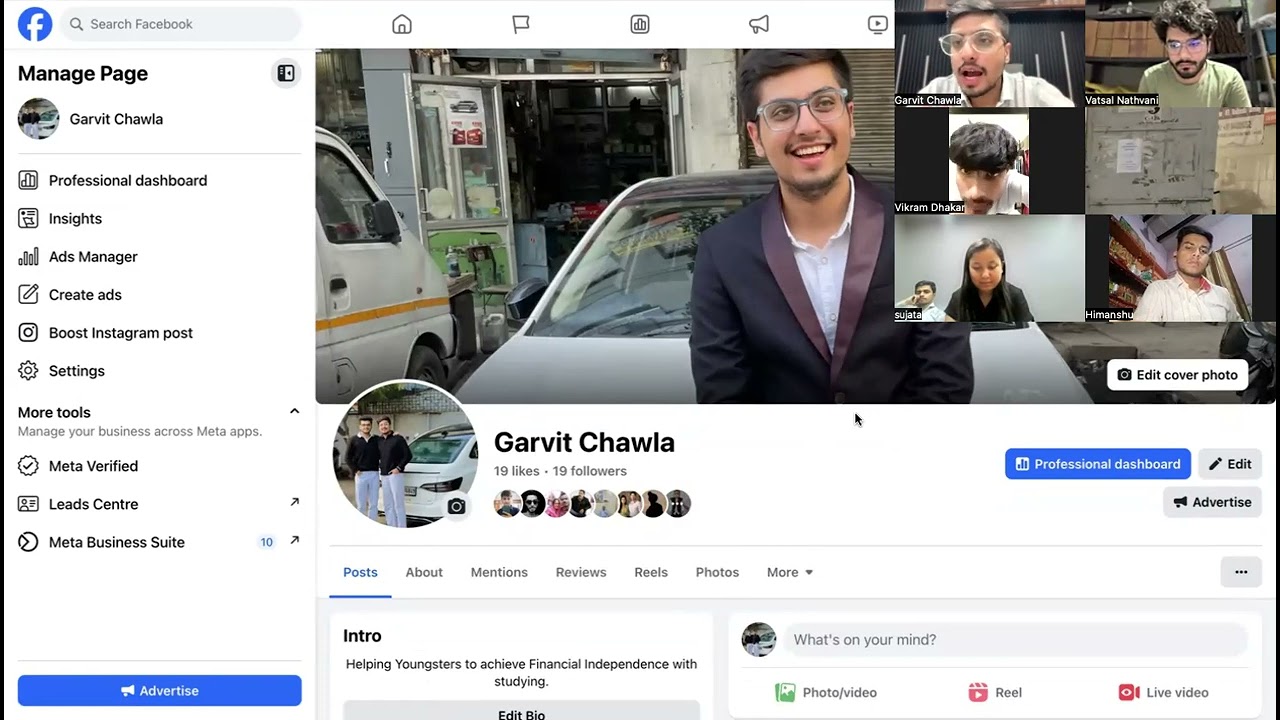Select Garvit Chawla's video call tile

[989, 54]
